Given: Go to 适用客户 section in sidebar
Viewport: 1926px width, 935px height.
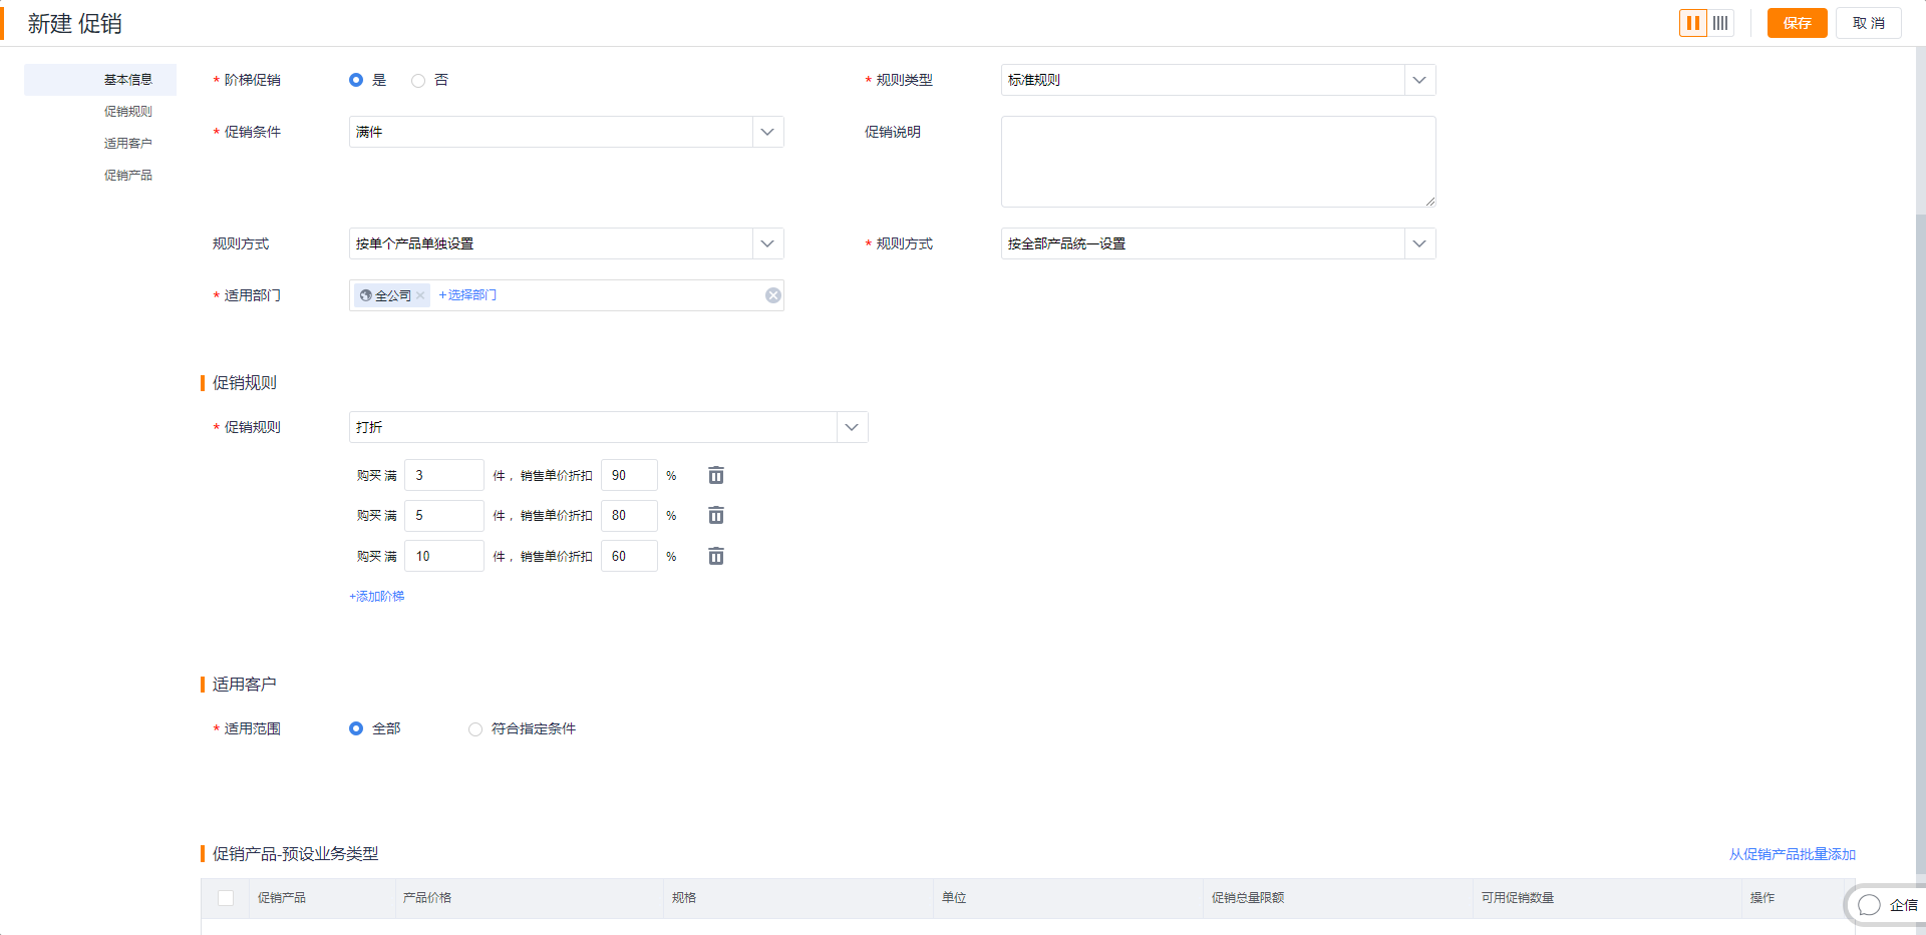Looking at the screenshot, I should (128, 144).
